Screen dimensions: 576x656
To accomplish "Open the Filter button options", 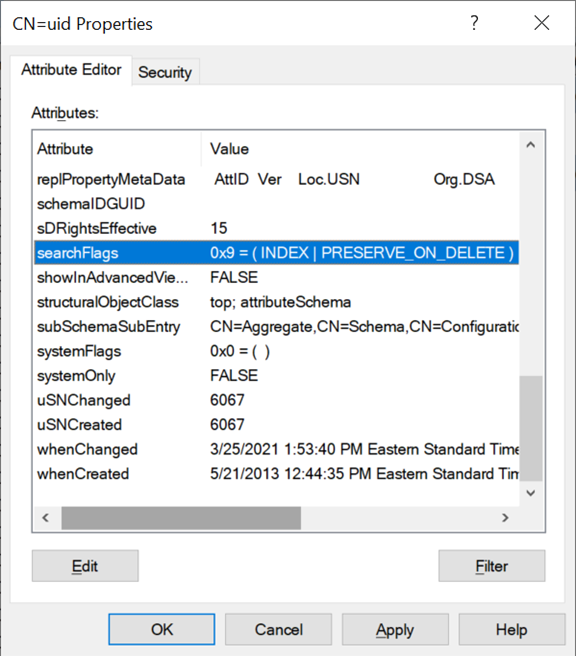I will click(x=492, y=566).
